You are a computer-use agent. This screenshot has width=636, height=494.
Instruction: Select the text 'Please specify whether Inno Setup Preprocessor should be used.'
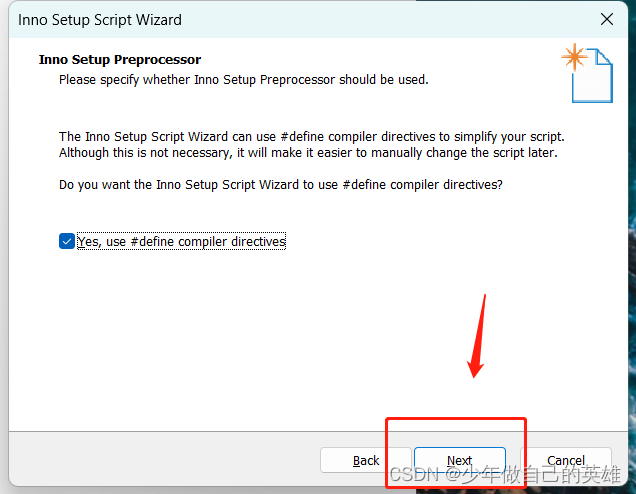243,79
